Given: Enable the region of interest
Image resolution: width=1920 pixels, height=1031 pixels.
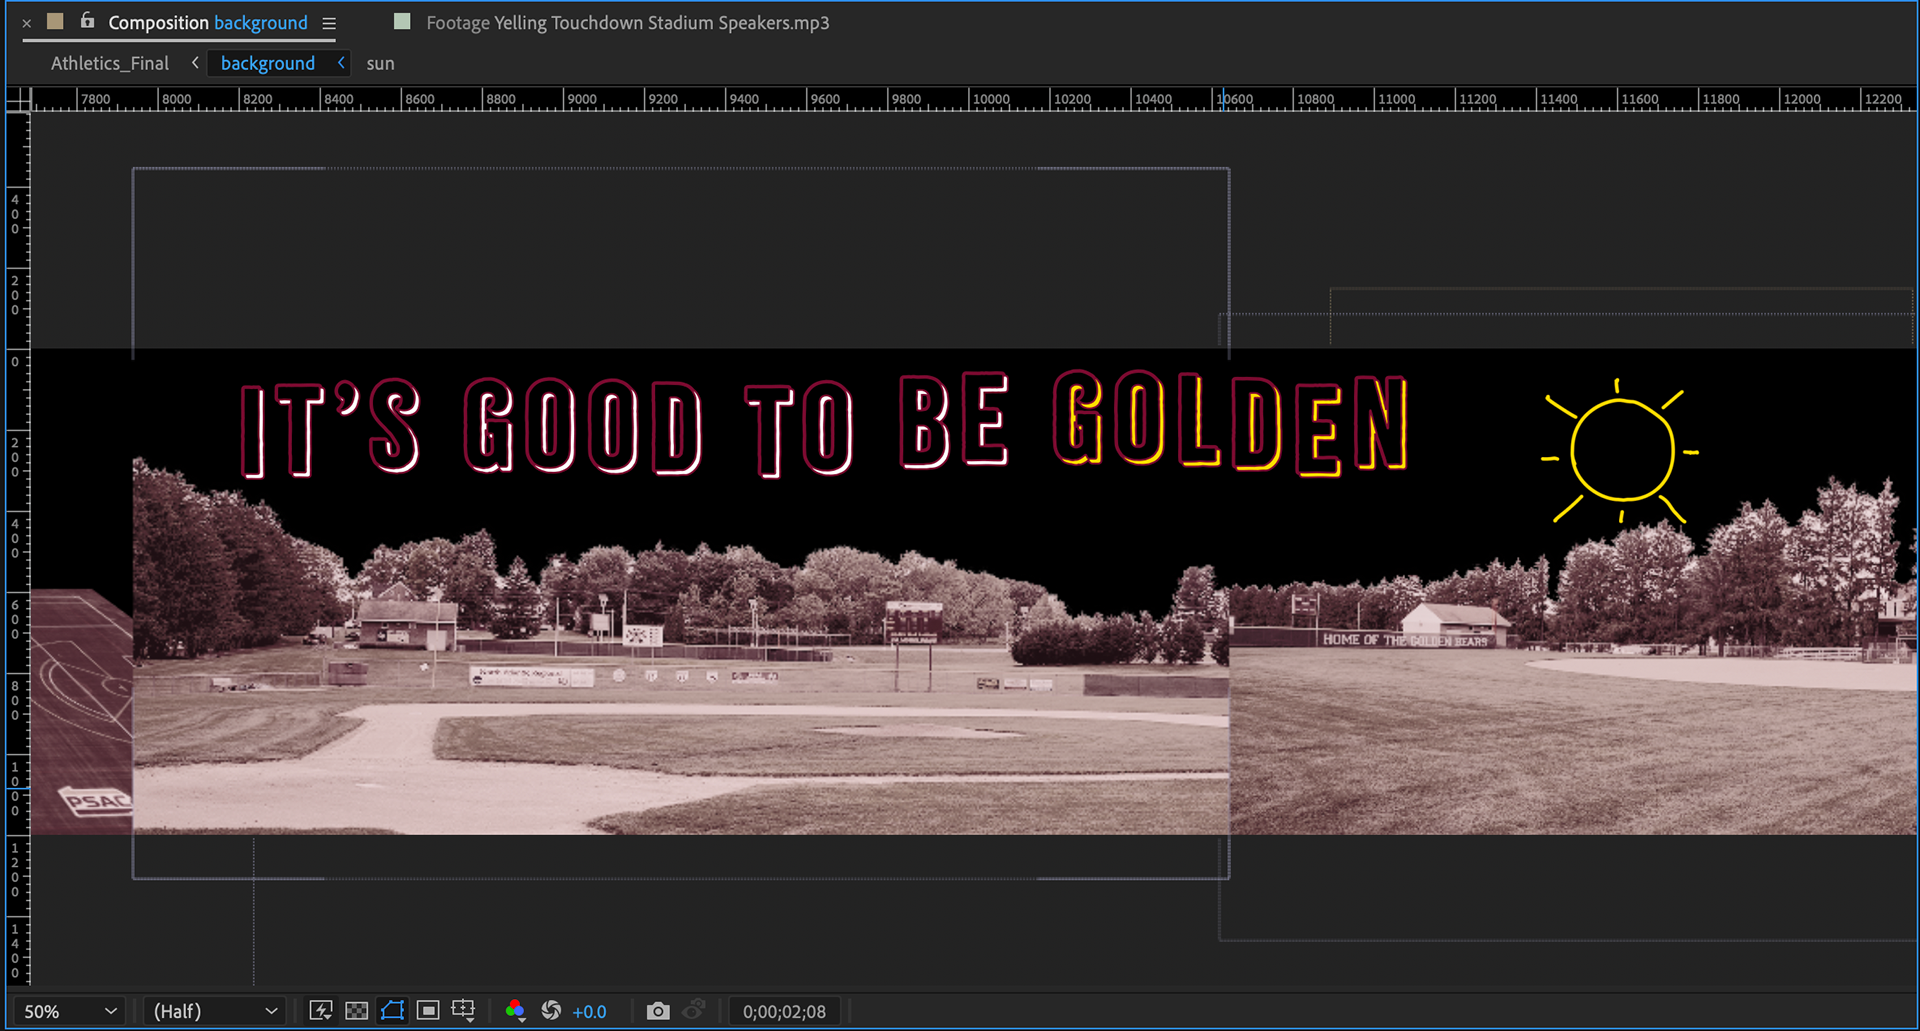Looking at the screenshot, I should [428, 1010].
